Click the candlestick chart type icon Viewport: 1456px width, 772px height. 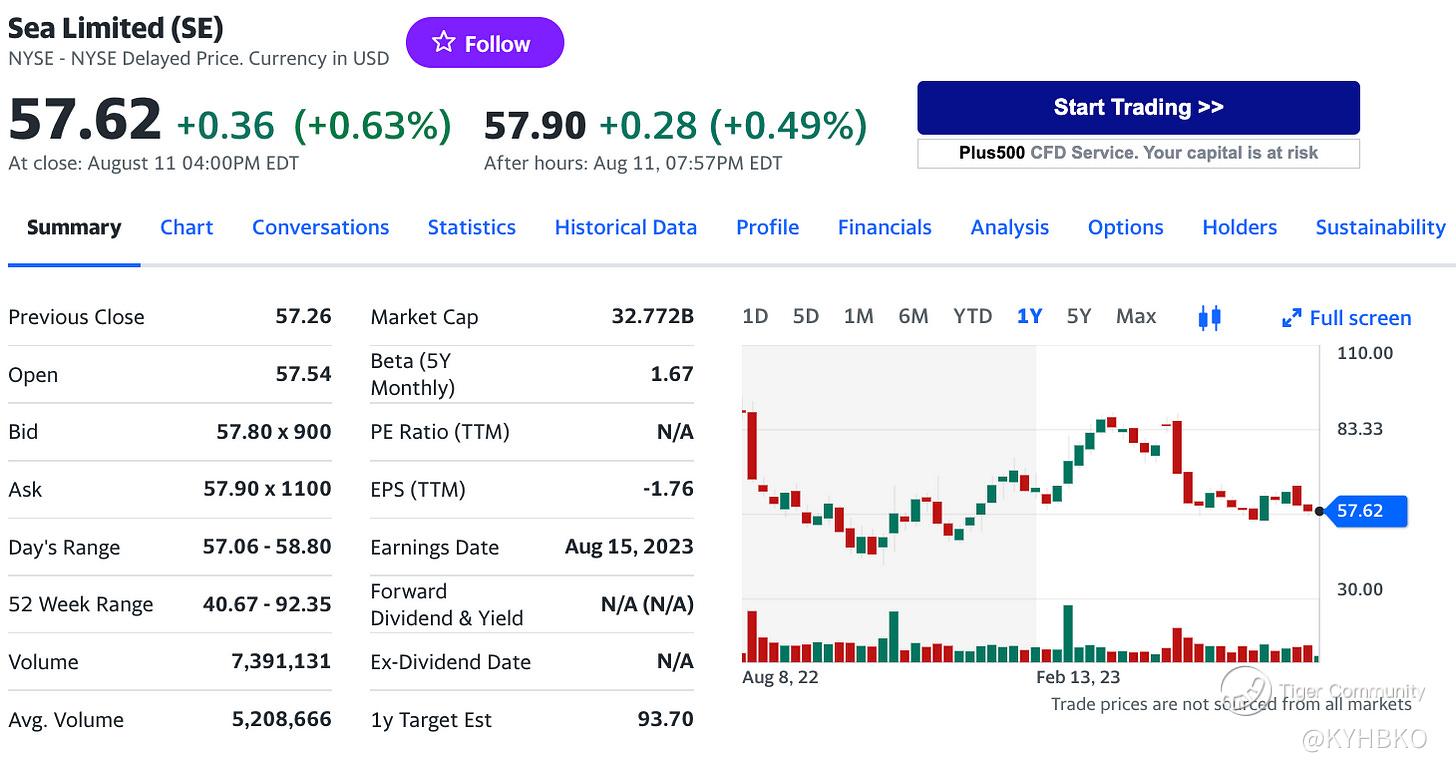click(1209, 318)
